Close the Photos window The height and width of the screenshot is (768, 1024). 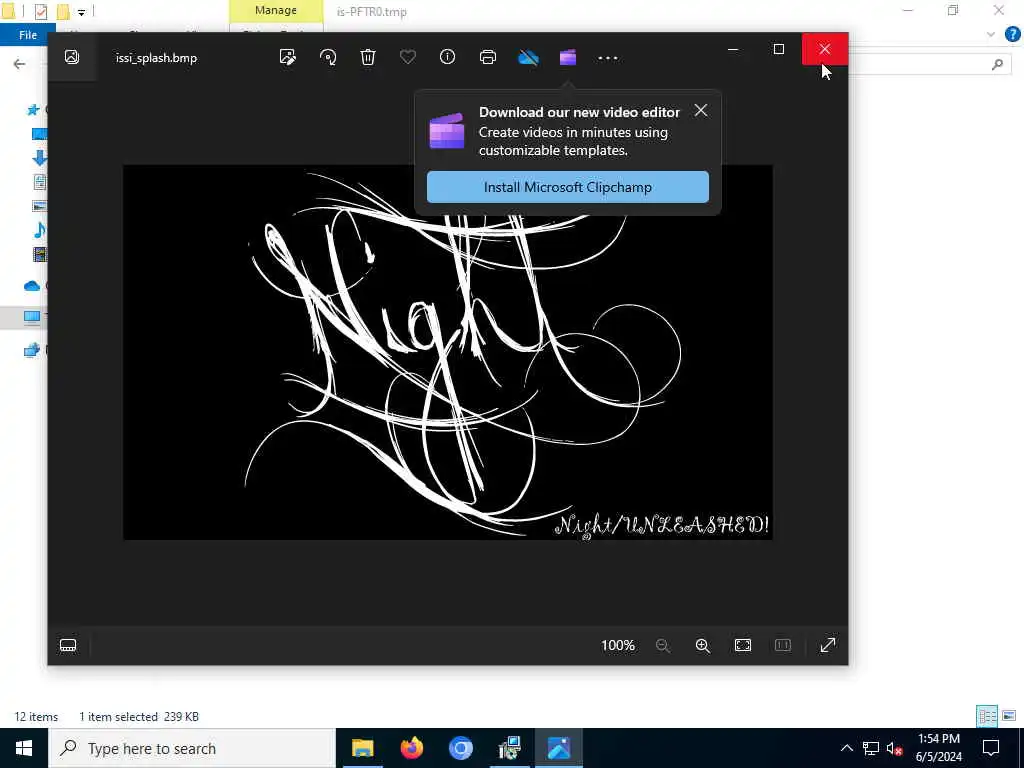pos(825,49)
